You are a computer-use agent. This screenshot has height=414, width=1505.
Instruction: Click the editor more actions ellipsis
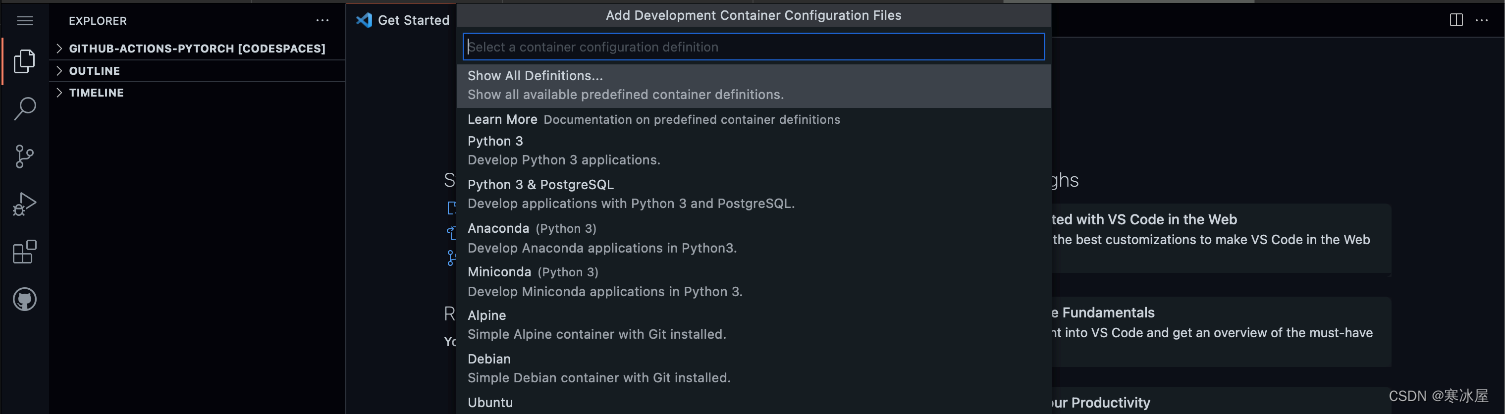[x=1484, y=20]
